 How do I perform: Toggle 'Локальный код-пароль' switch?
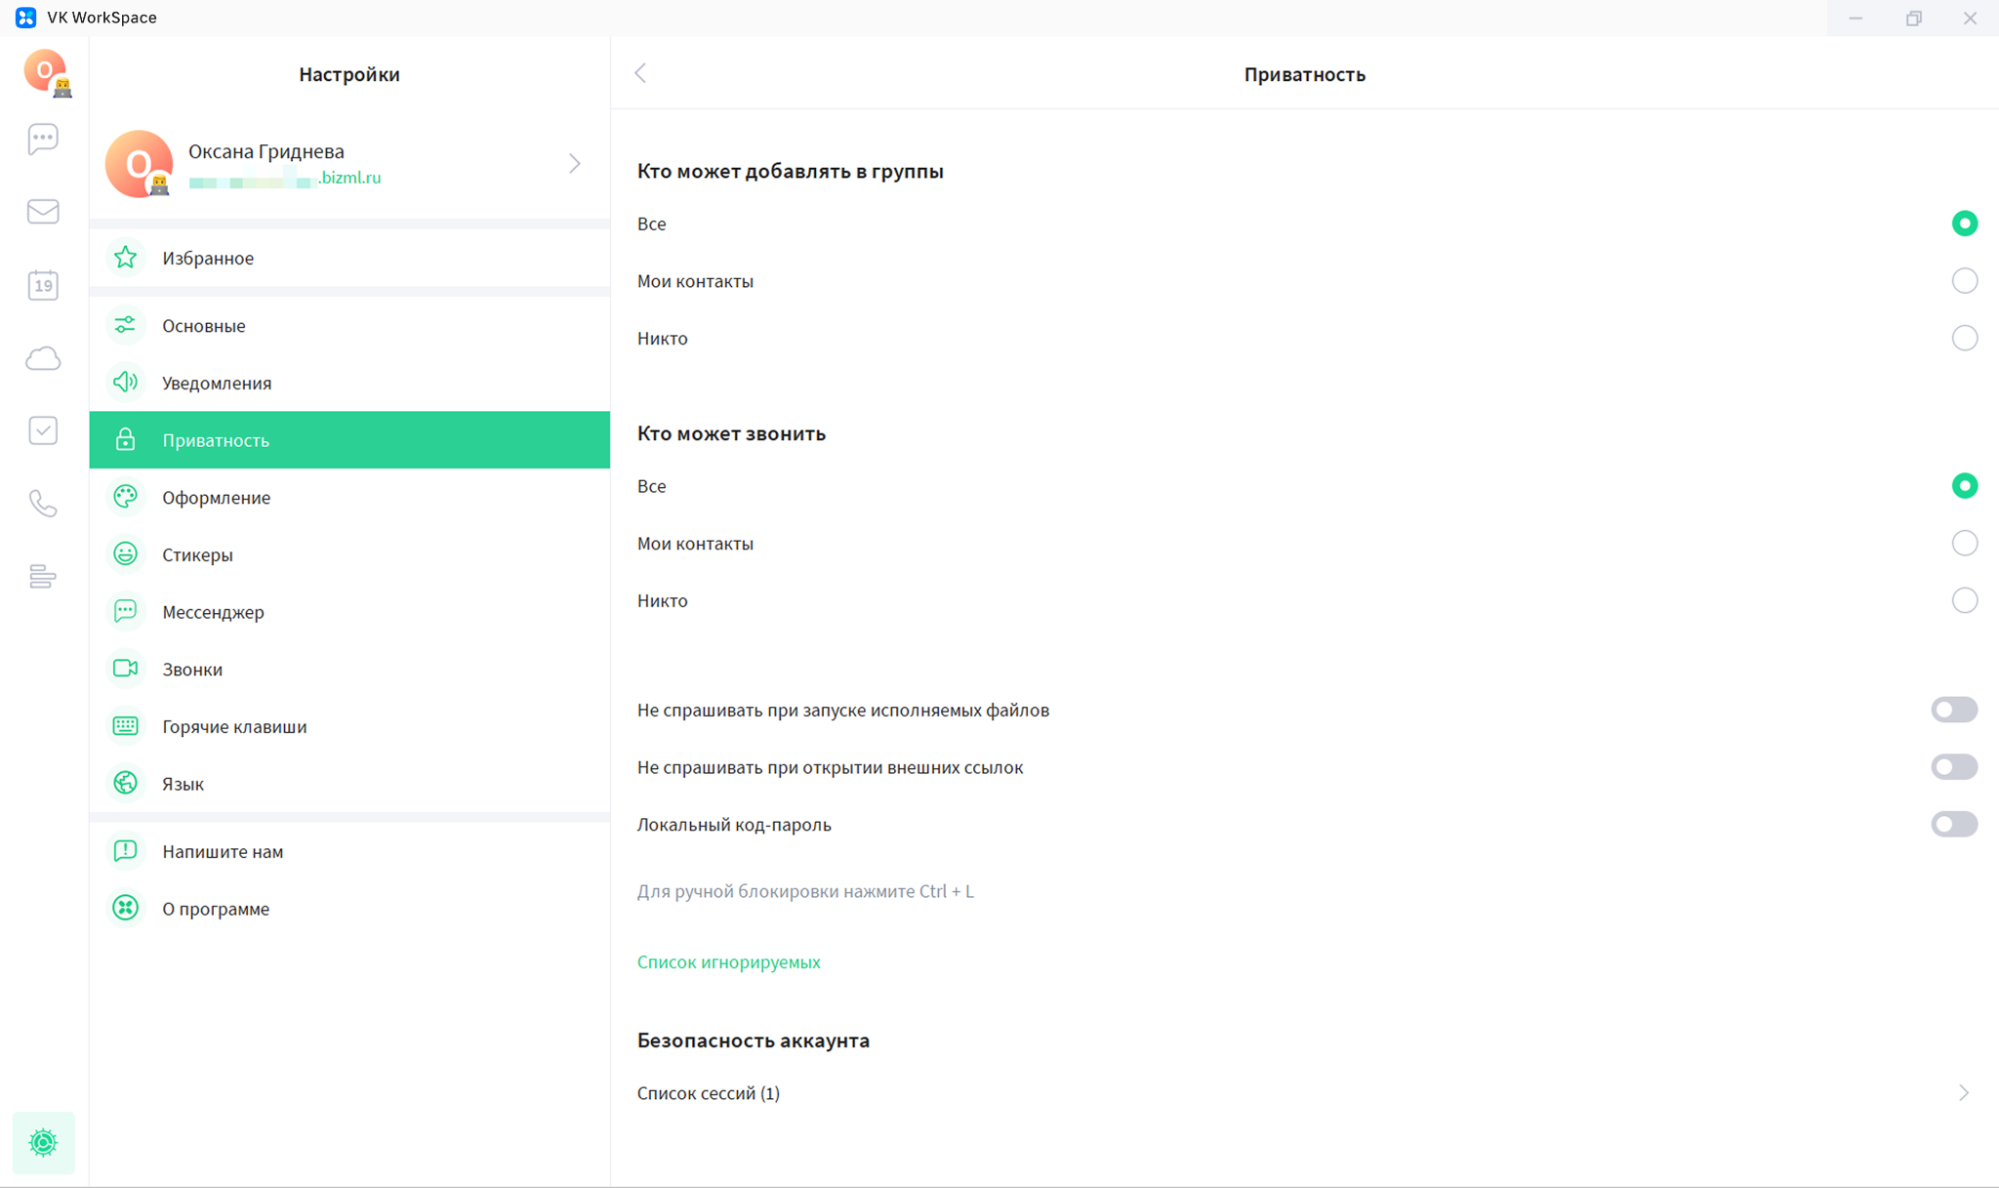(1953, 825)
